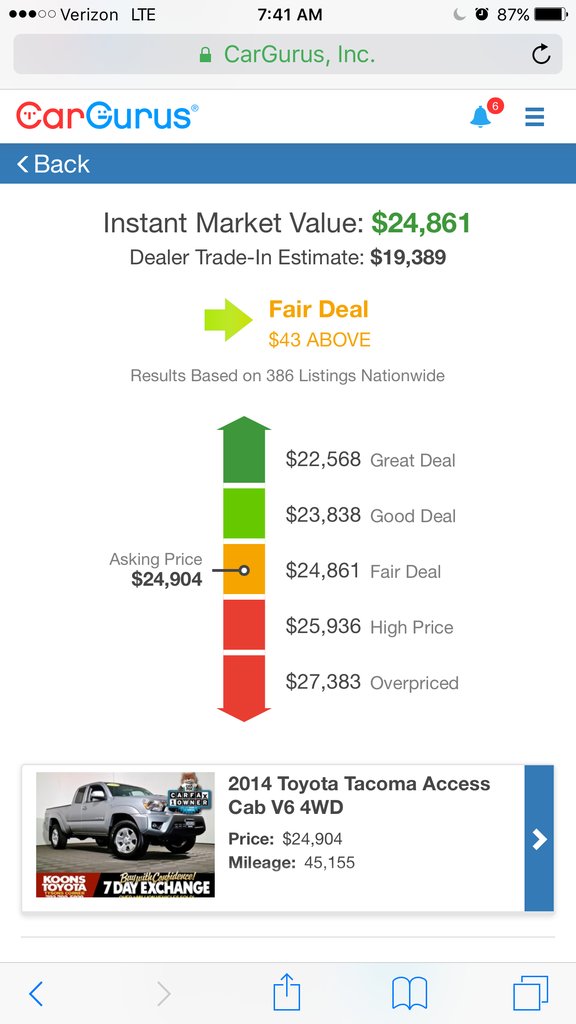Tap the CarGurus logo

coord(108,116)
